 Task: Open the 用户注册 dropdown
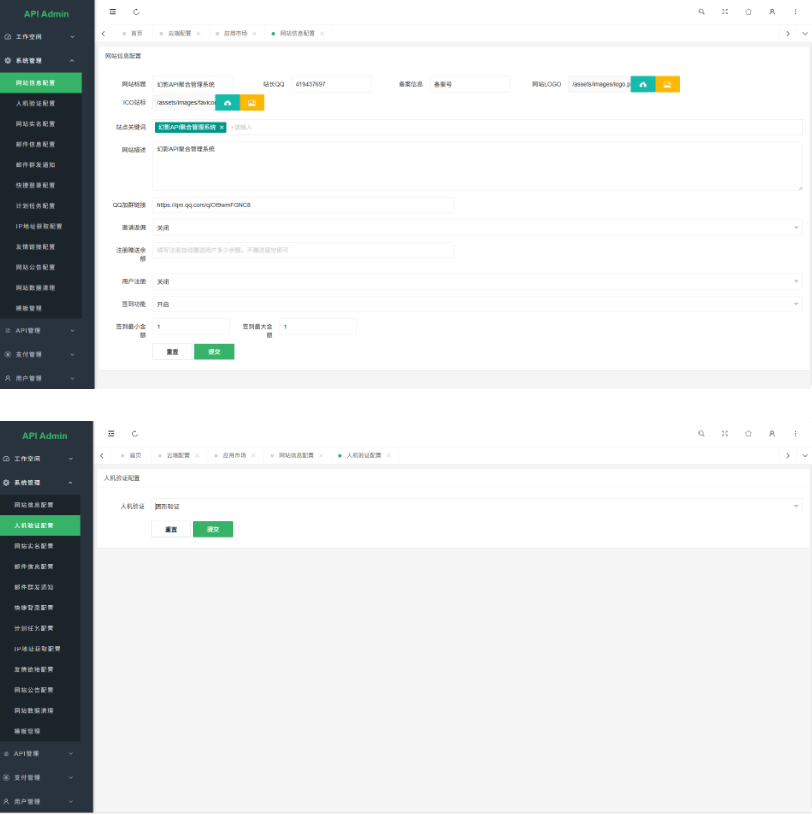[478, 282]
